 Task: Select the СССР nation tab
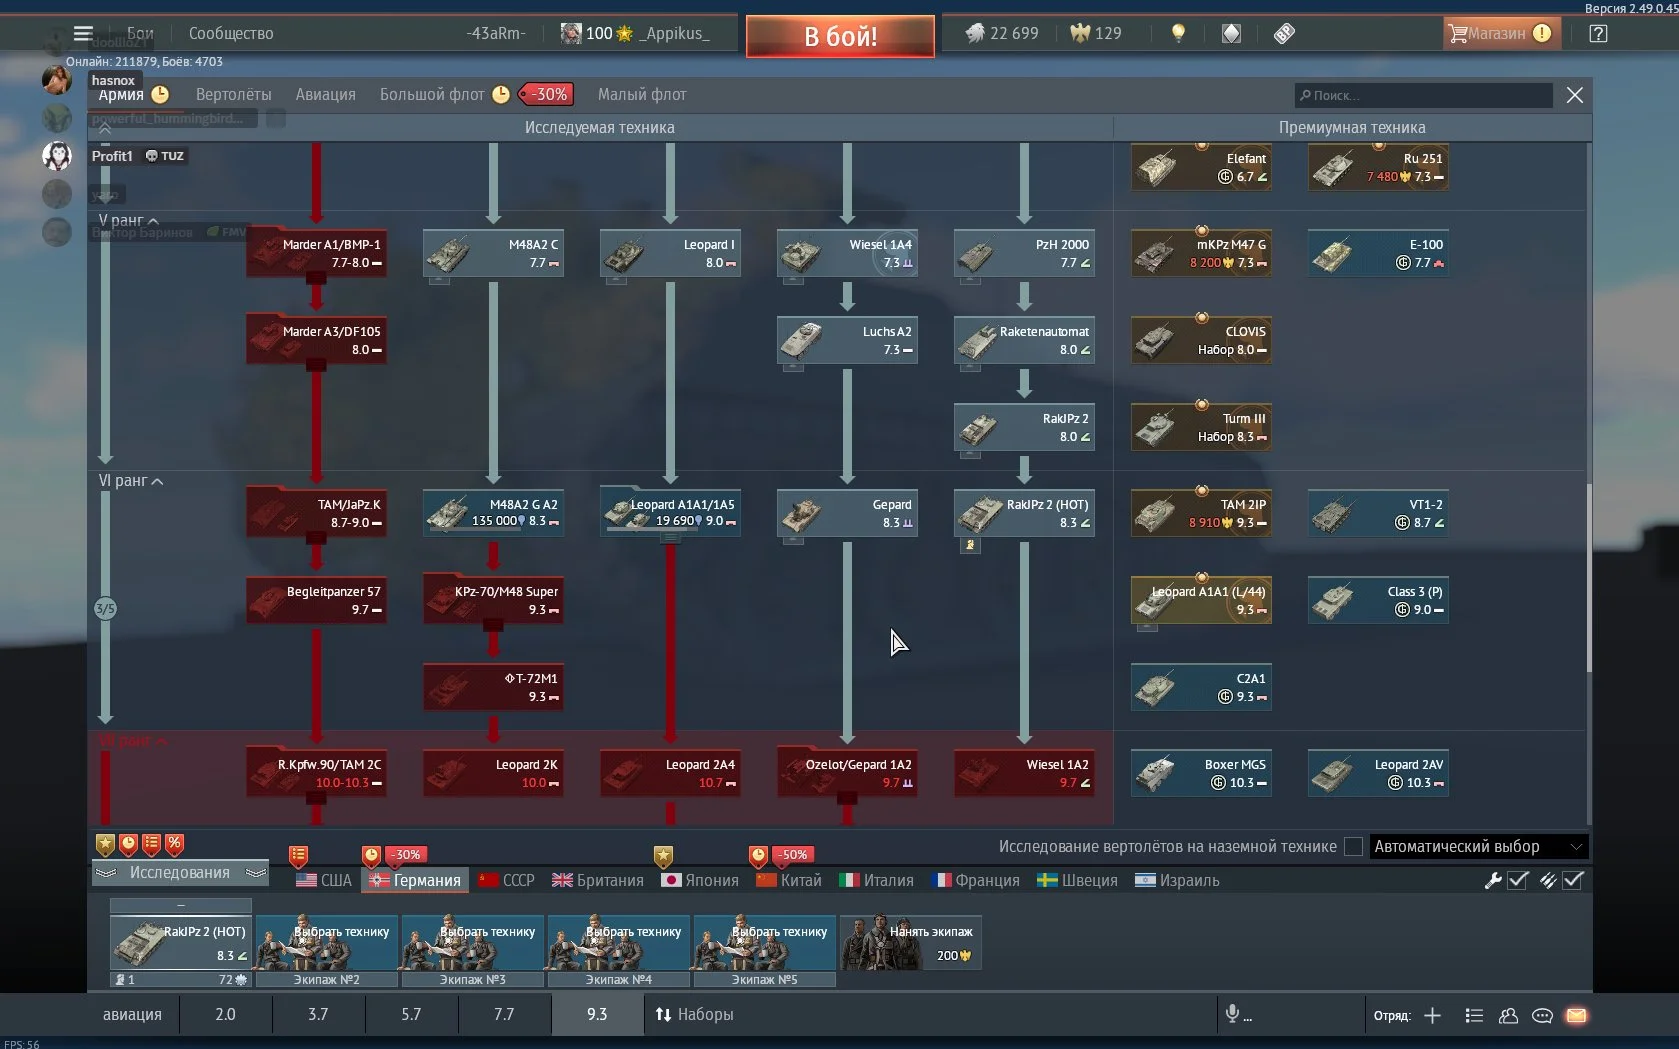(x=506, y=880)
